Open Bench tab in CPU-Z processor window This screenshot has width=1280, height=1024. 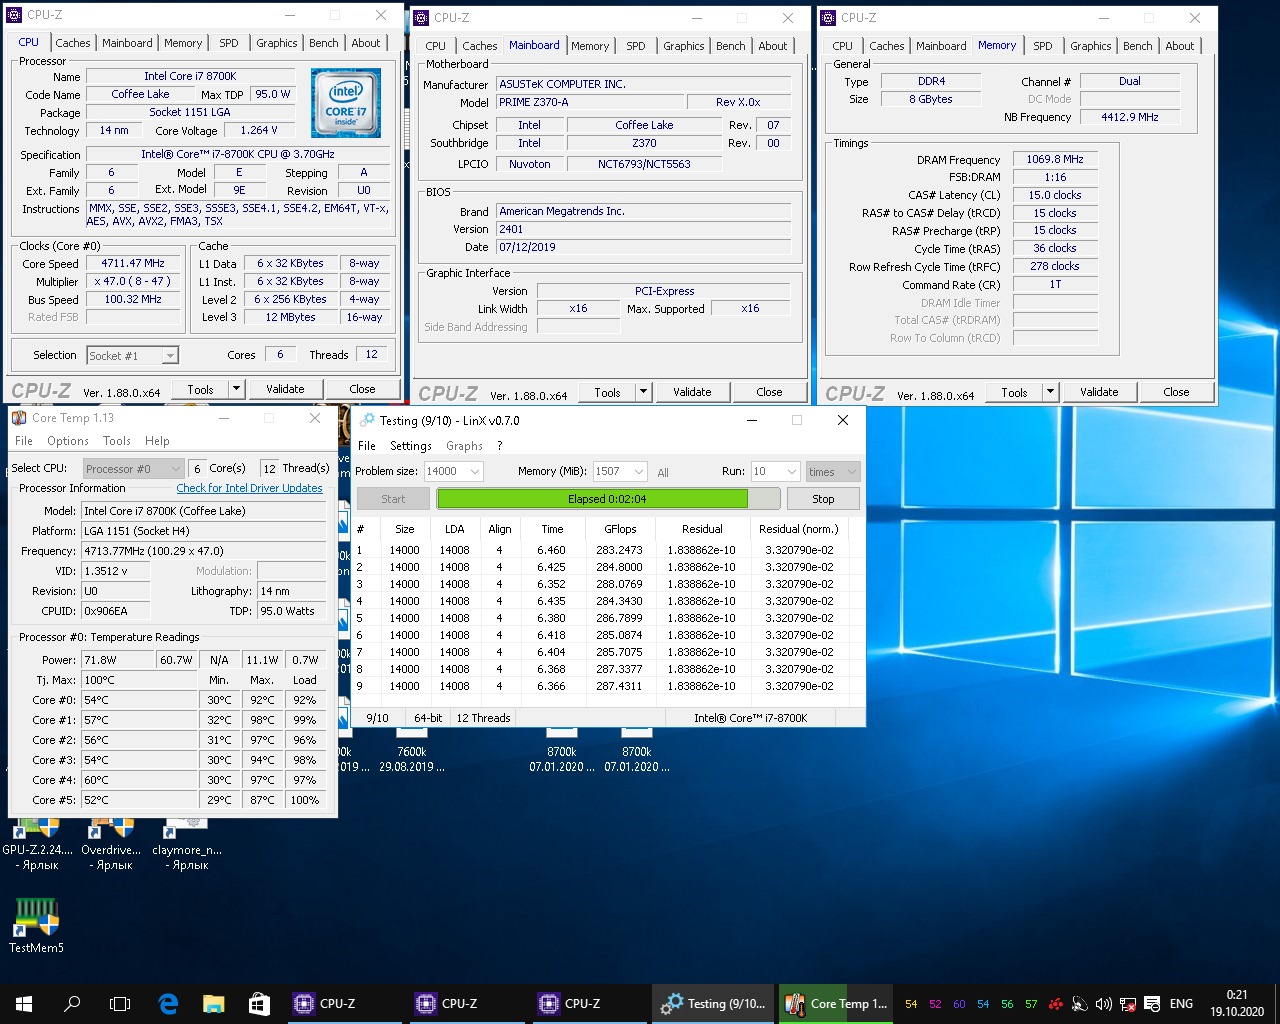pos(323,43)
